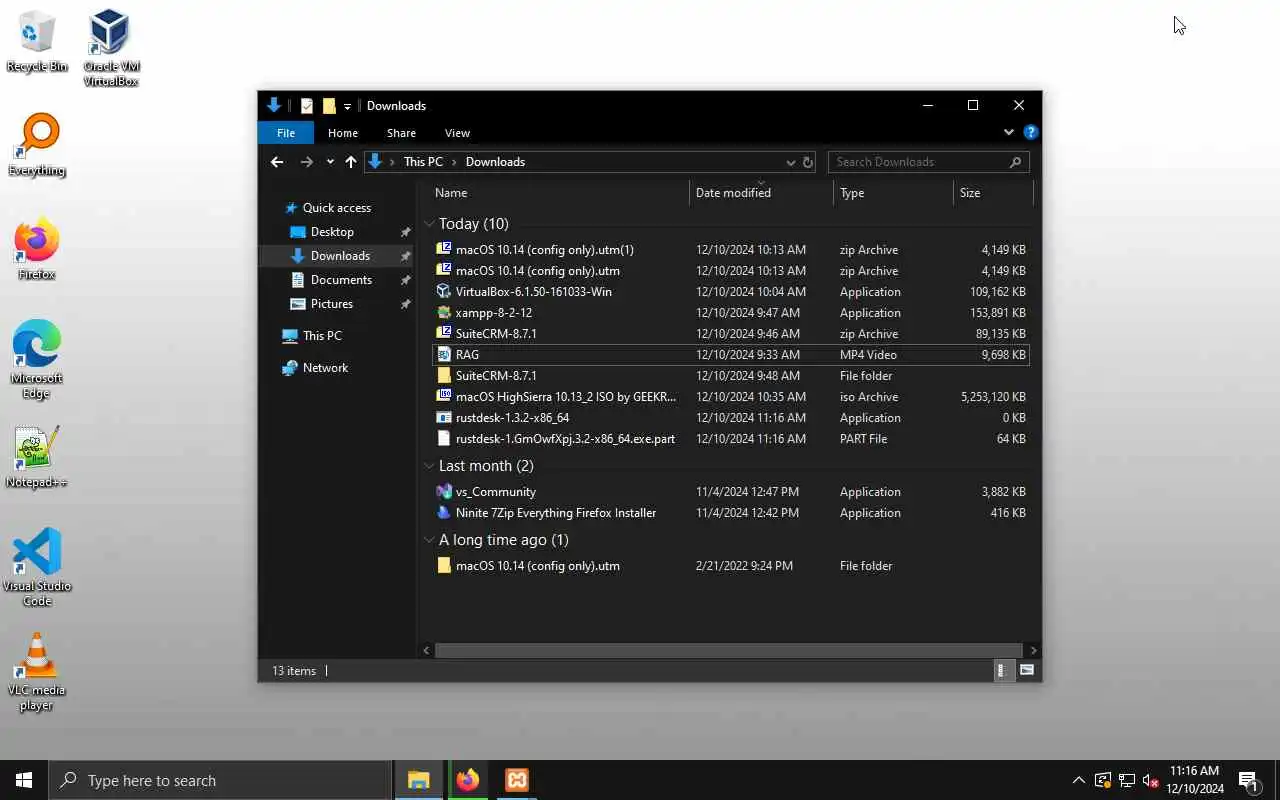The width and height of the screenshot is (1280, 800).
Task: Open the Windows Start menu
Action: pyautogui.click(x=24, y=780)
